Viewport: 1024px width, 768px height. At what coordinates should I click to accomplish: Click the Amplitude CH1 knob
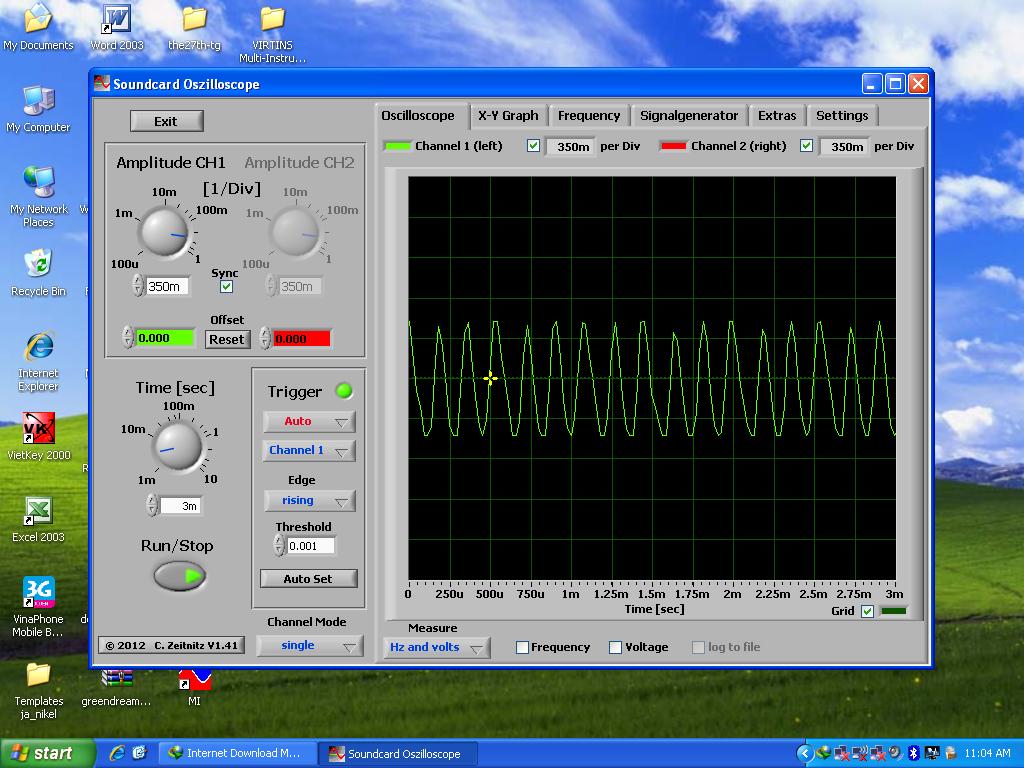click(x=165, y=231)
